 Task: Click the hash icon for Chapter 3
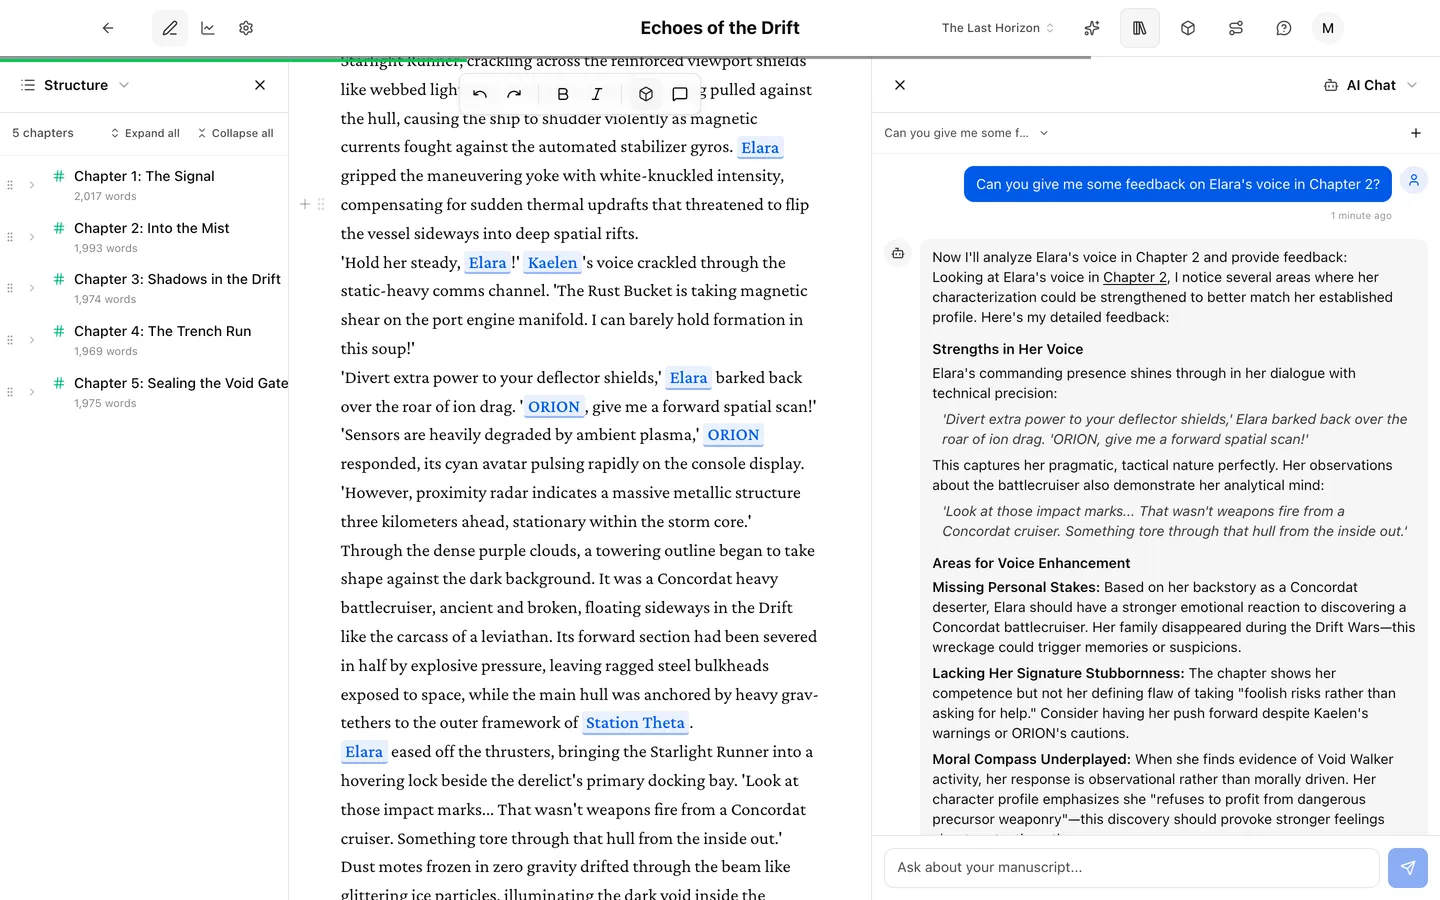point(59,279)
